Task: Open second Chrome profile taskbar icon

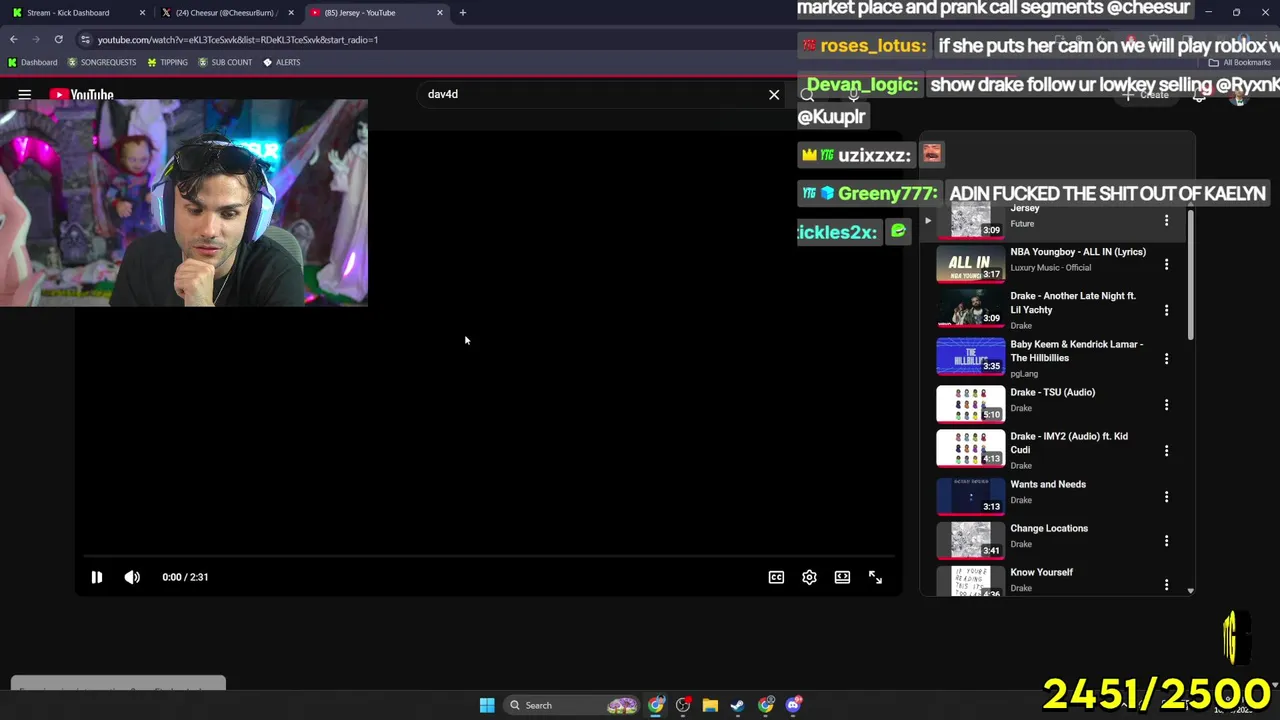Action: pos(766,705)
